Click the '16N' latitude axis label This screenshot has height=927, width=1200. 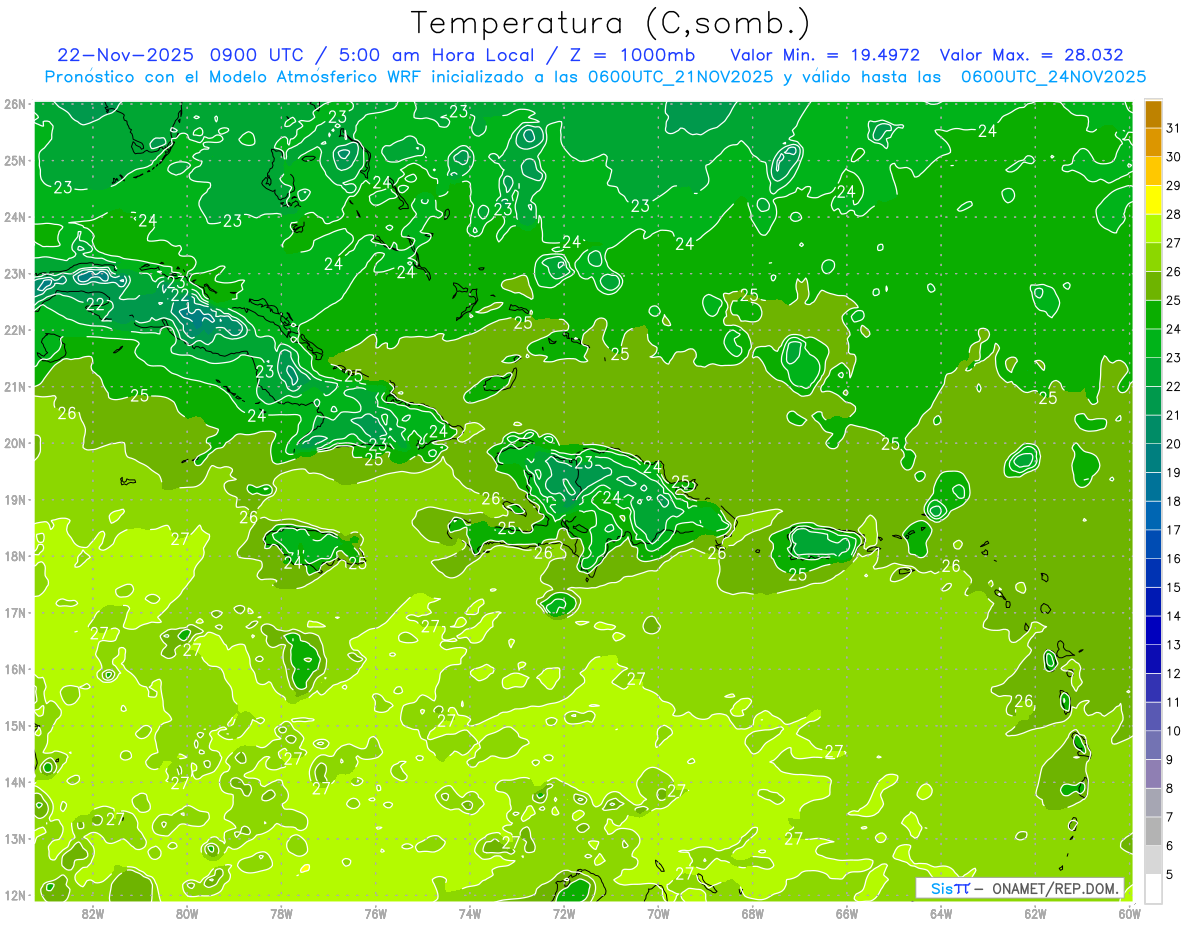(x=15, y=669)
